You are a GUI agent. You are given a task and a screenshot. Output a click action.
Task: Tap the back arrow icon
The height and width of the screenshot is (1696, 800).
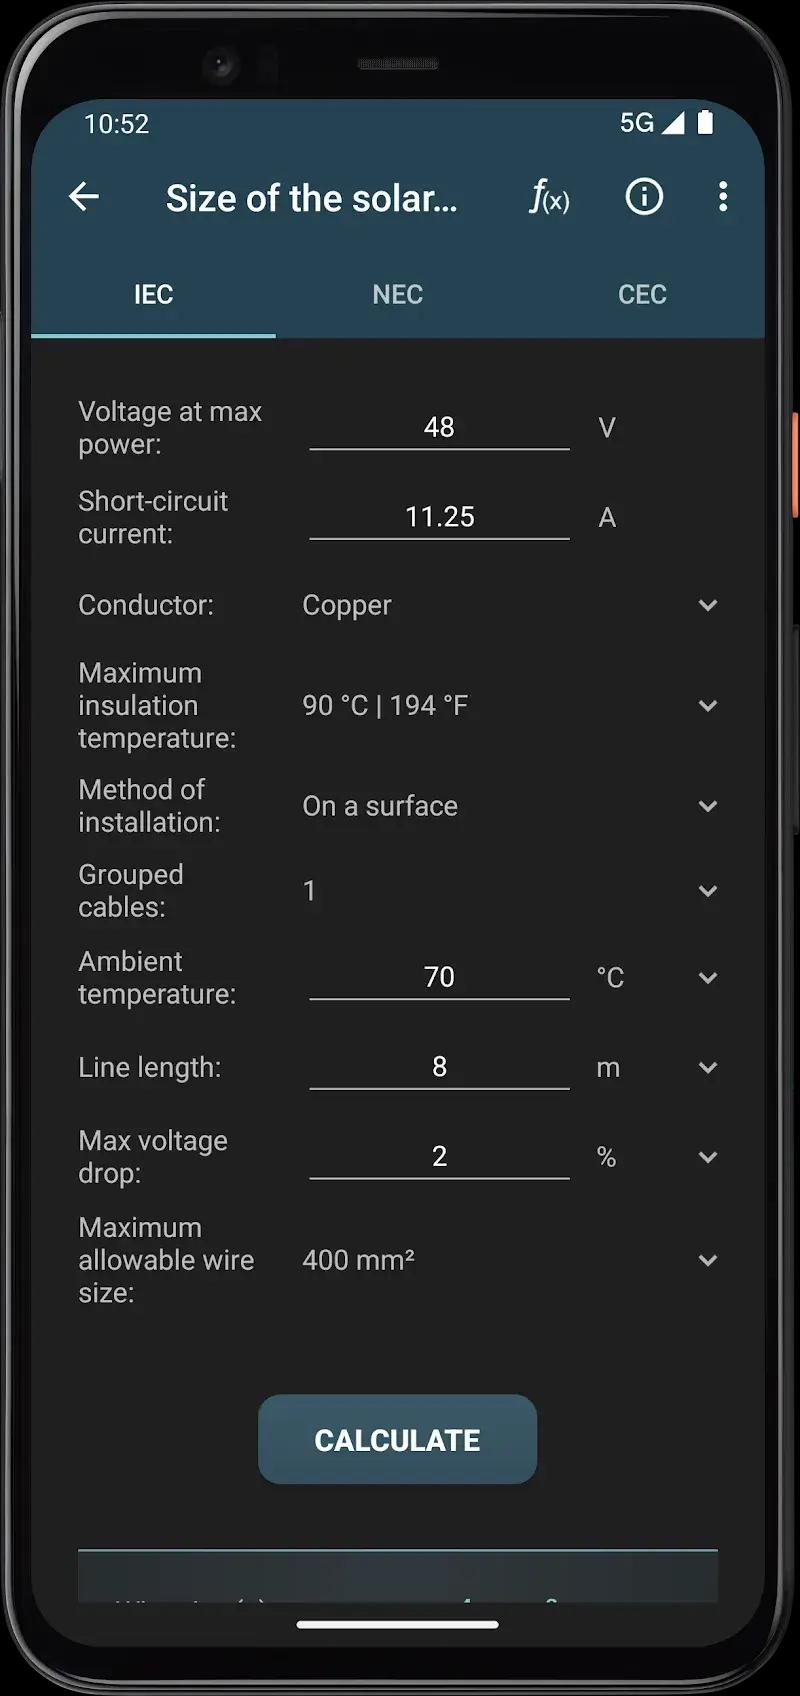click(84, 197)
